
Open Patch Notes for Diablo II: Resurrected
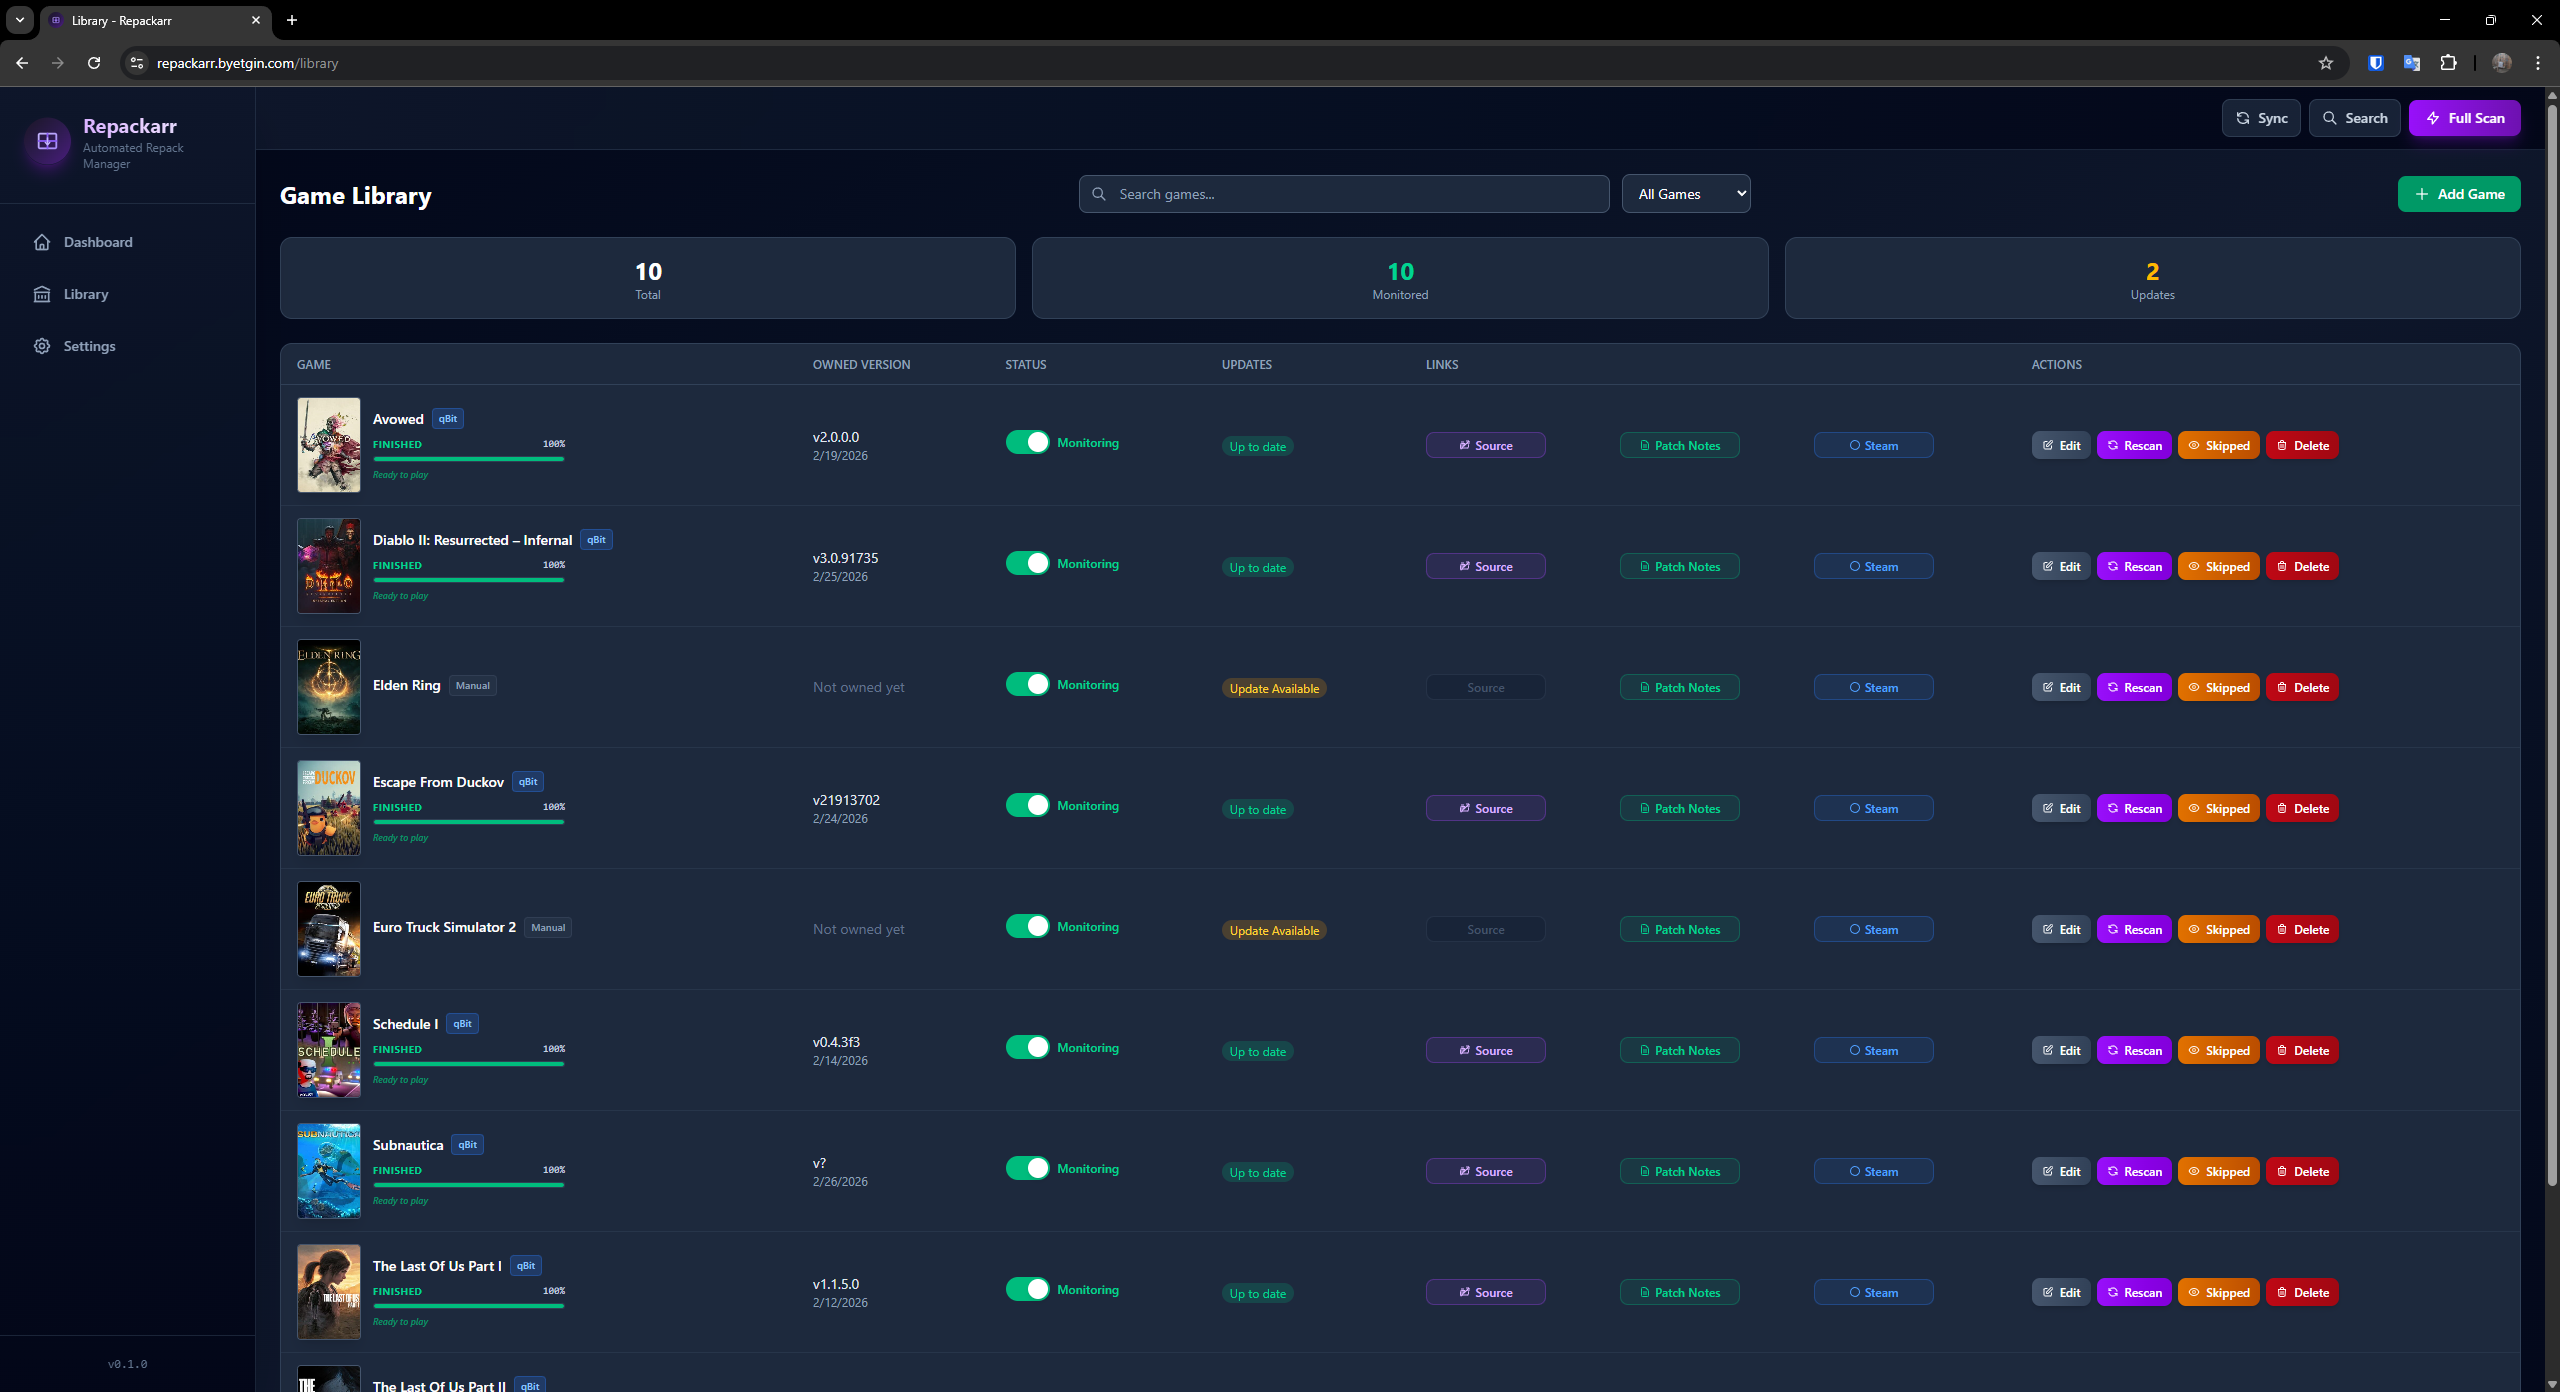(1679, 567)
